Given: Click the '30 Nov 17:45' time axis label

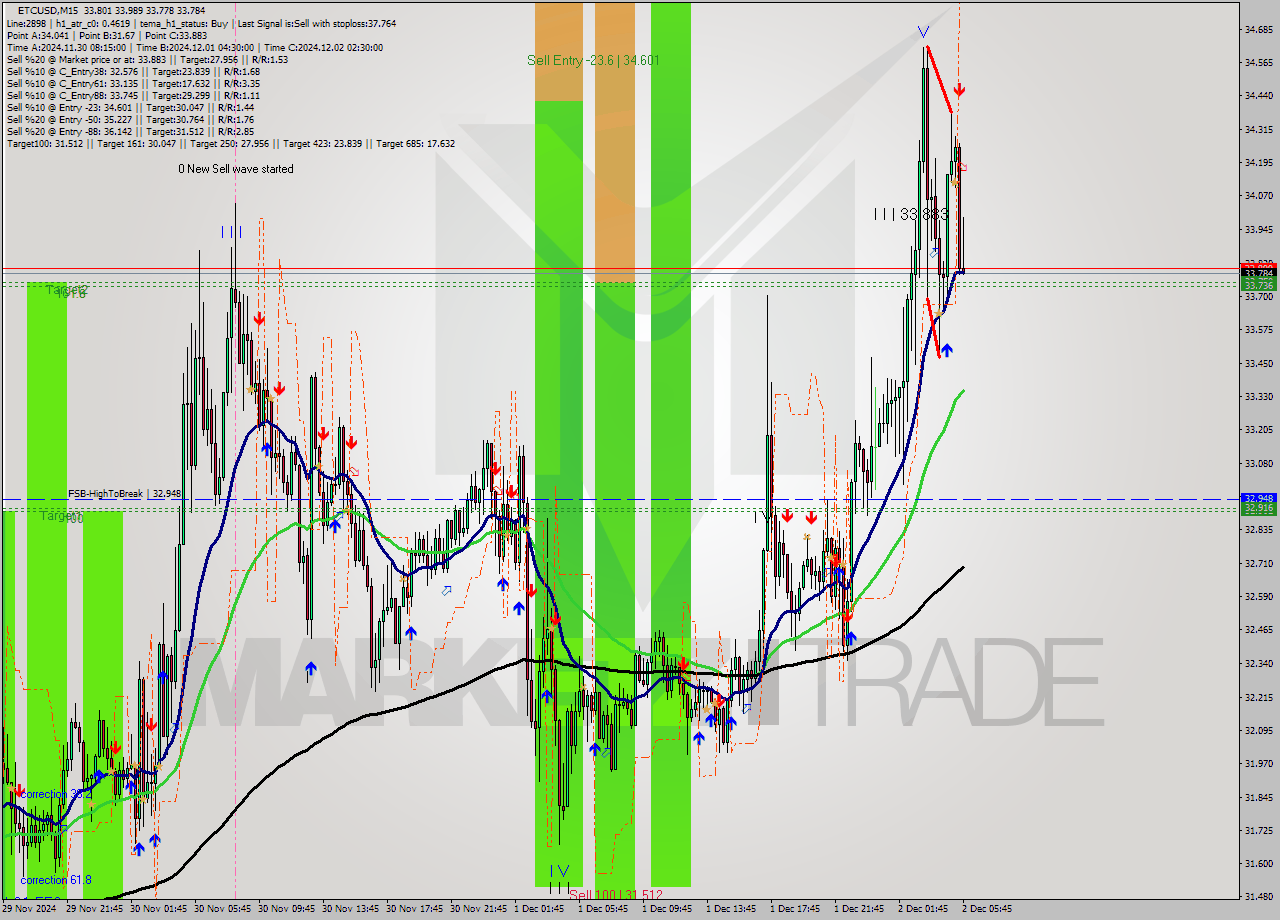Looking at the screenshot, I should pyautogui.click(x=416, y=909).
